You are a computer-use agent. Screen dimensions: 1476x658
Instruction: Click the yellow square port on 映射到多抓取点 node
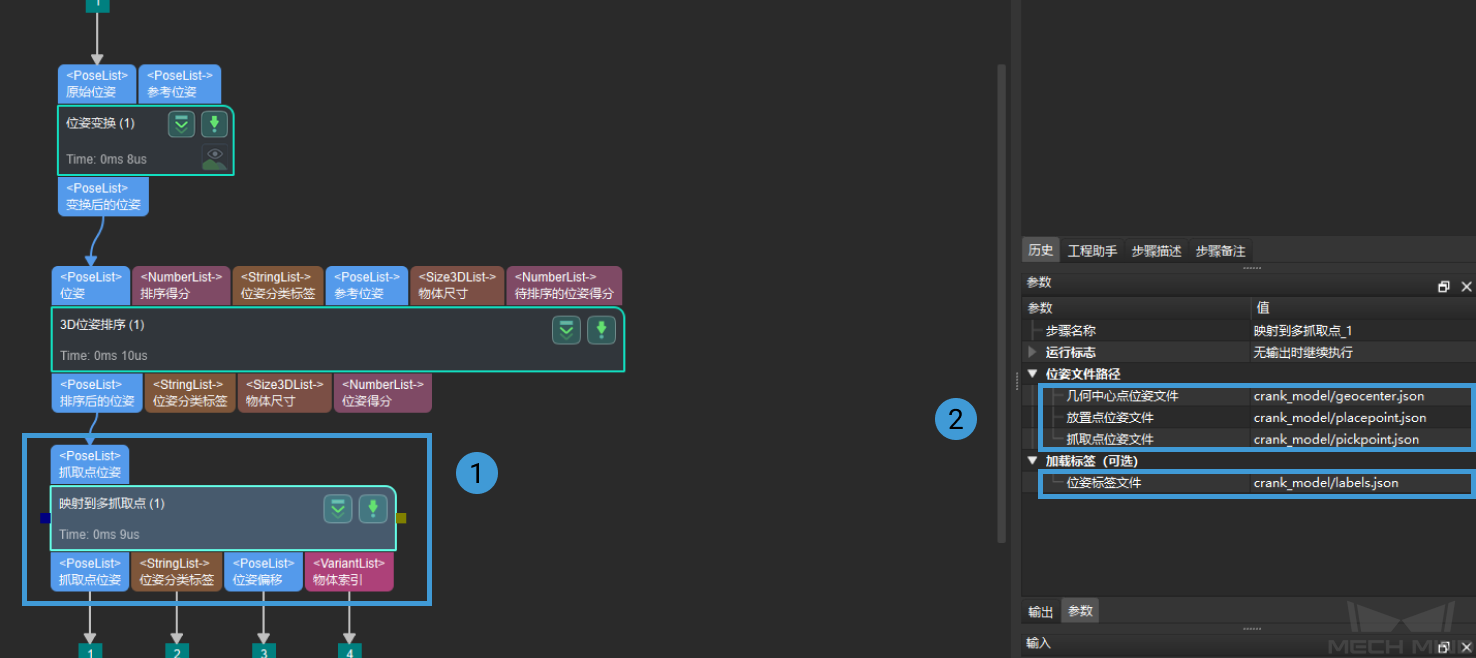click(x=401, y=518)
